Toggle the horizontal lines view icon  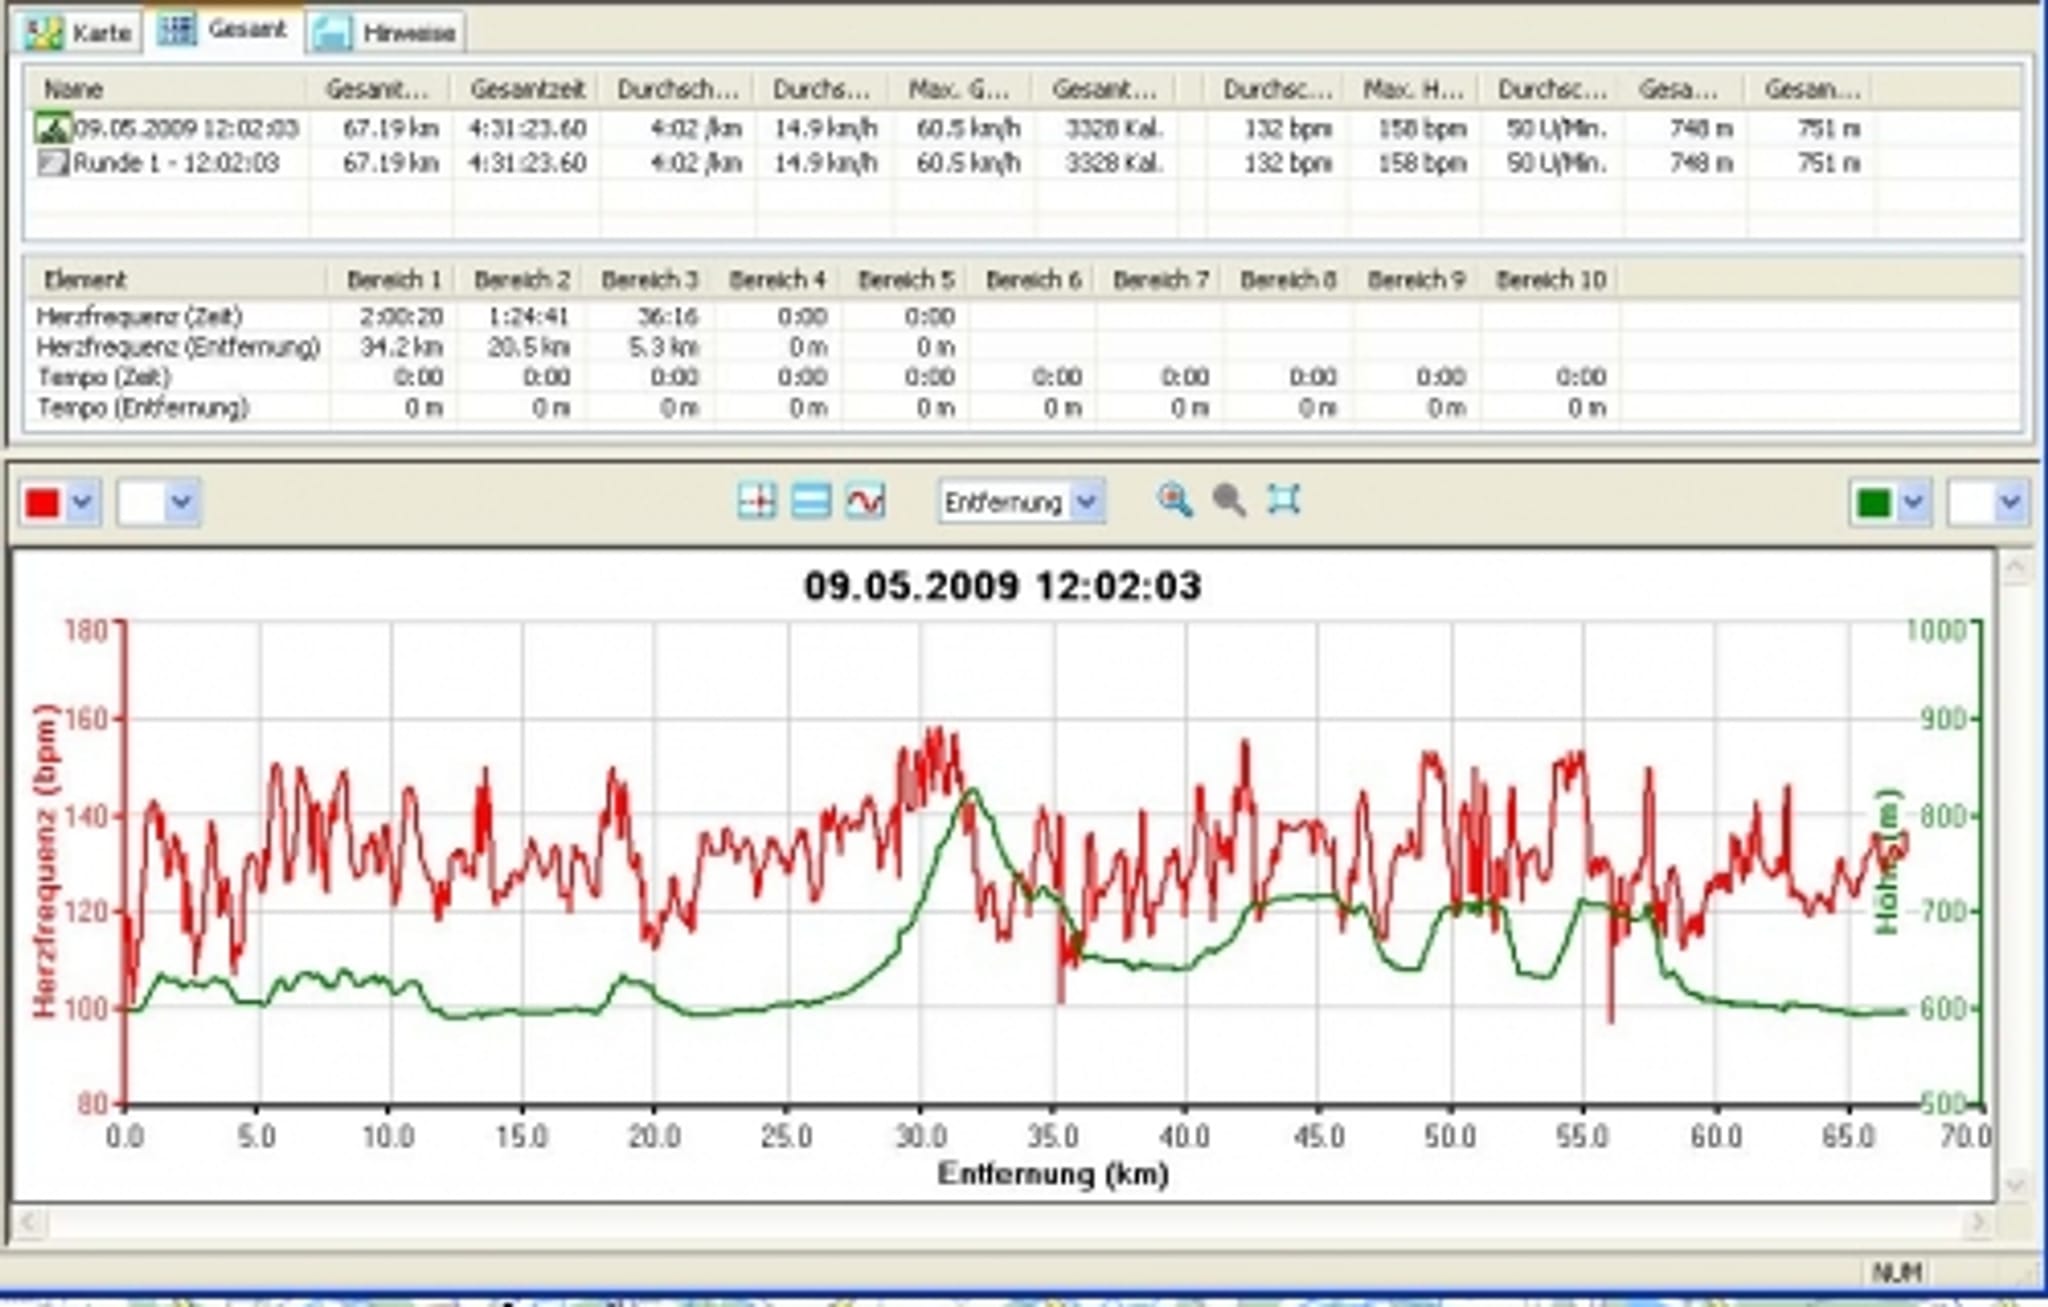coord(810,501)
